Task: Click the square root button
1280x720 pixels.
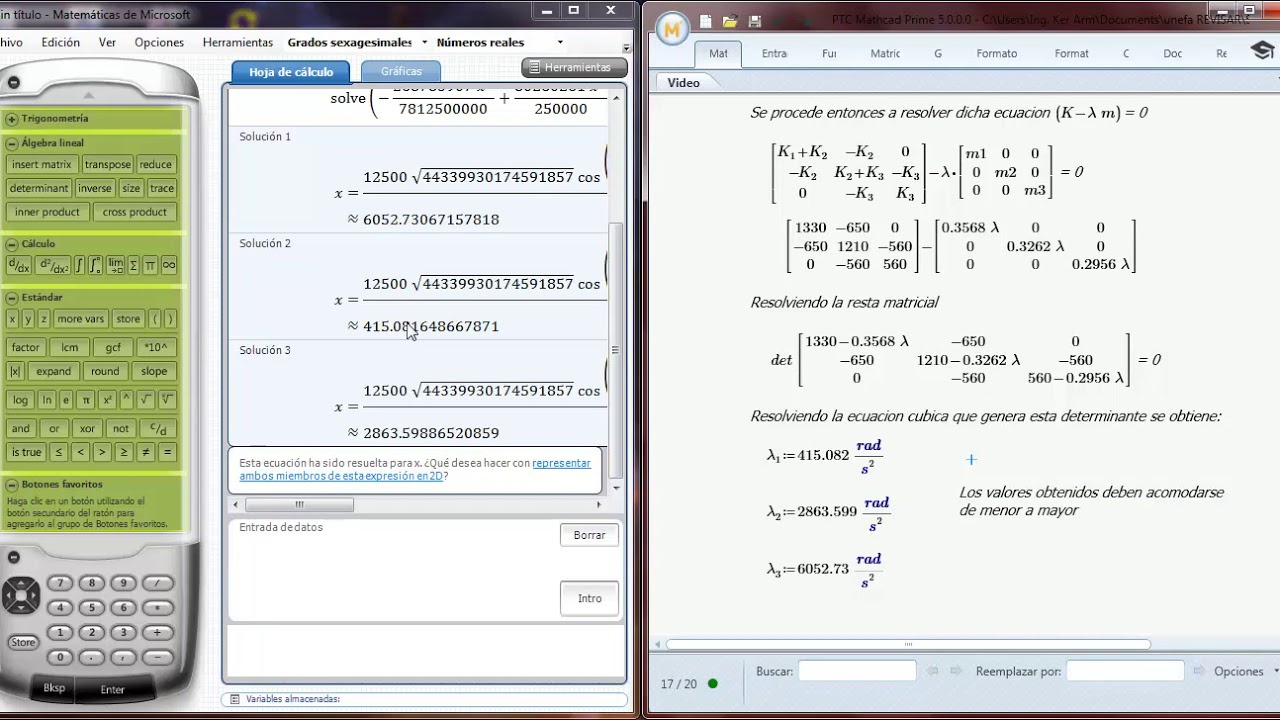Action: 145,400
